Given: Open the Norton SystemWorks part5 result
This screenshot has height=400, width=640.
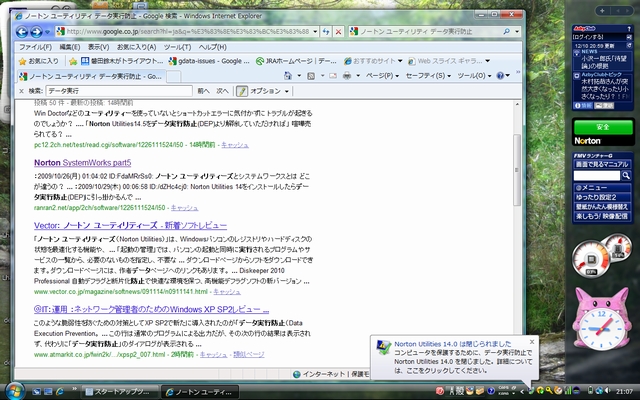Looking at the screenshot, I should (82, 162).
